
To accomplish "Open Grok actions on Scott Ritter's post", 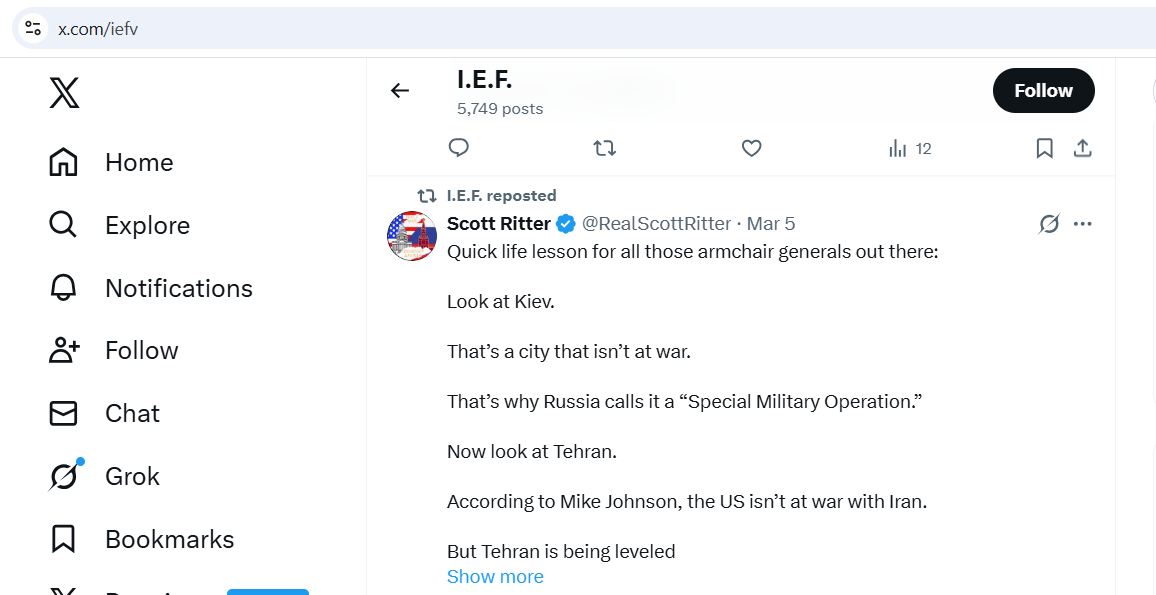I will coord(1048,224).
